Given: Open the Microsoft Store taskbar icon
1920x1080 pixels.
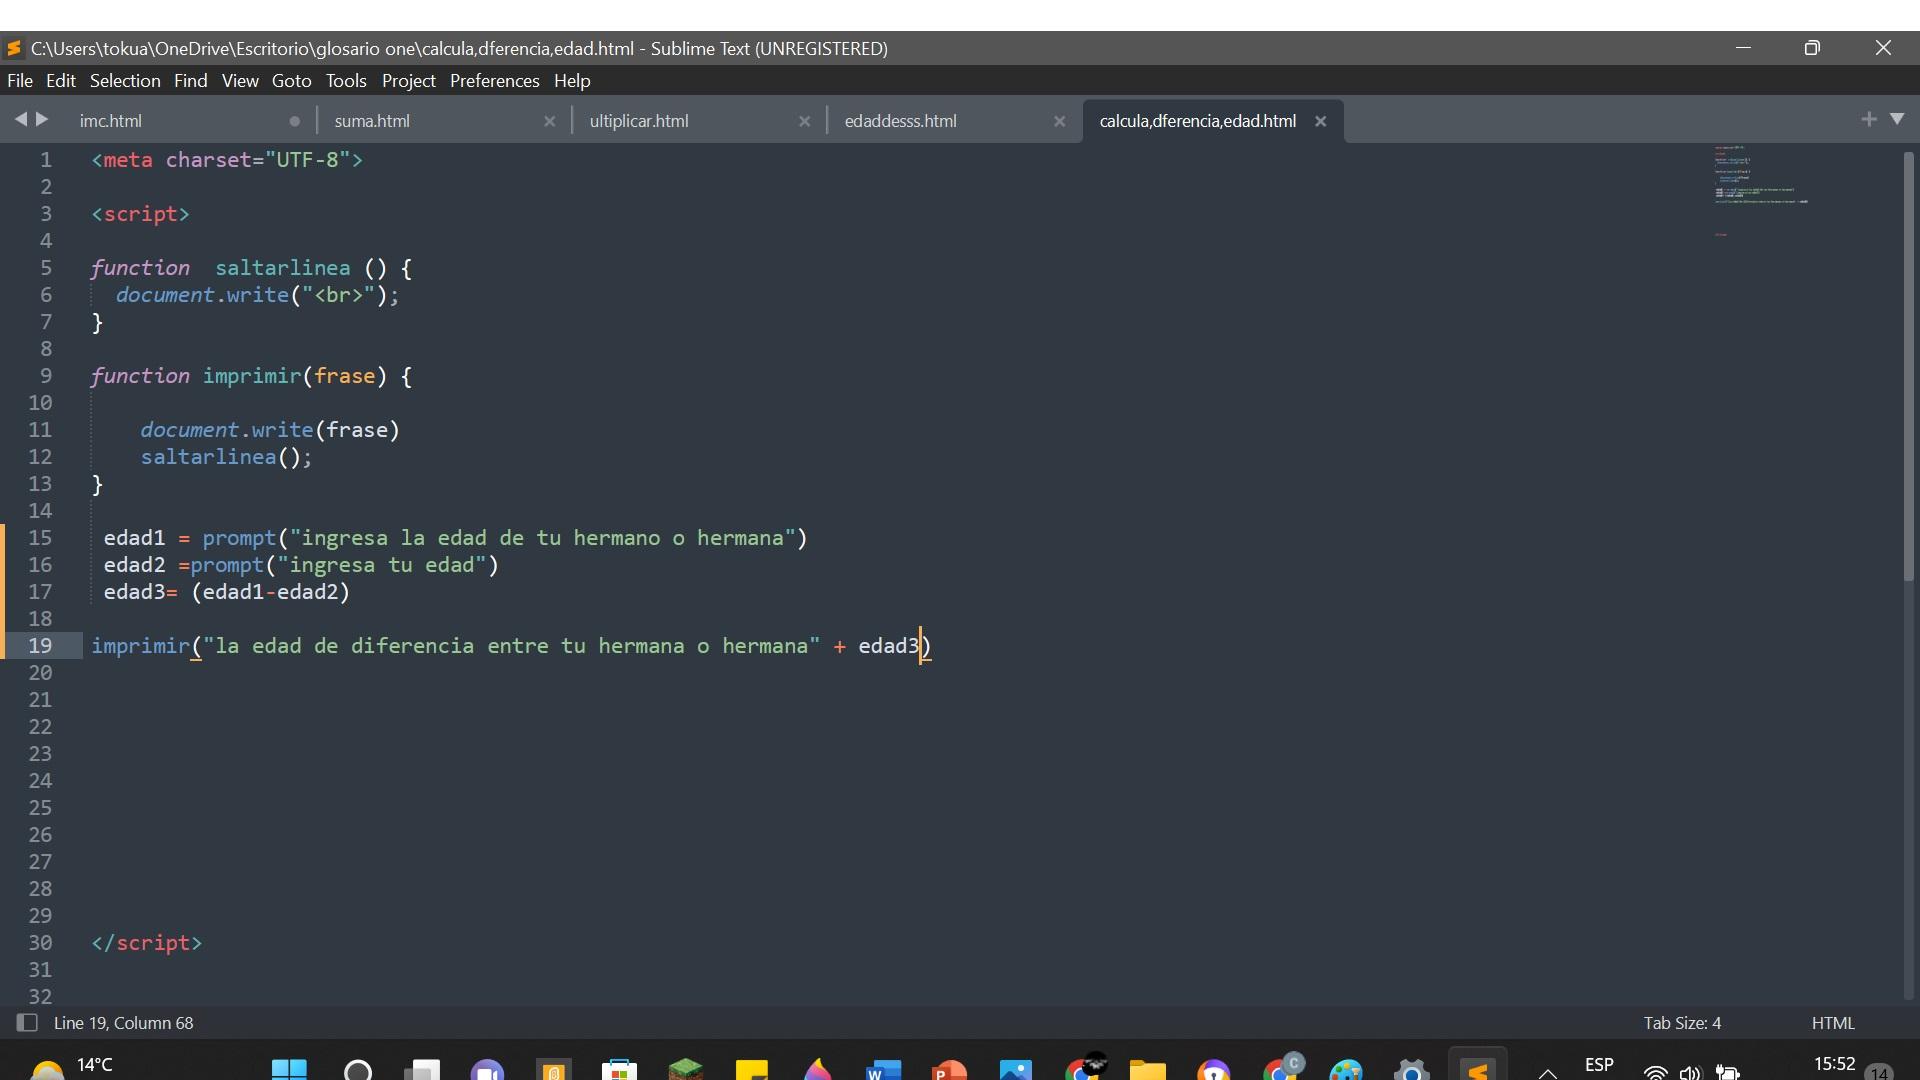Looking at the screenshot, I should (x=619, y=1070).
